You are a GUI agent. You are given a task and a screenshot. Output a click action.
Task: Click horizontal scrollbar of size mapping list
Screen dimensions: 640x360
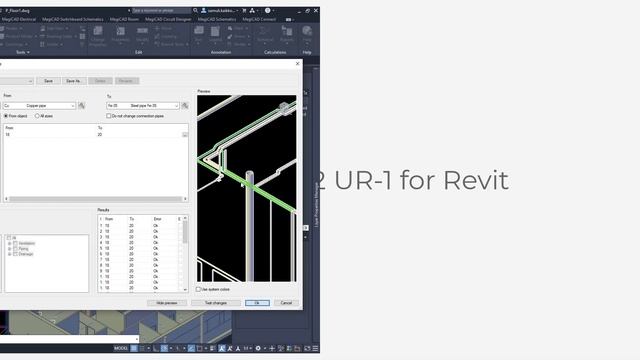pyautogui.click(x=96, y=199)
